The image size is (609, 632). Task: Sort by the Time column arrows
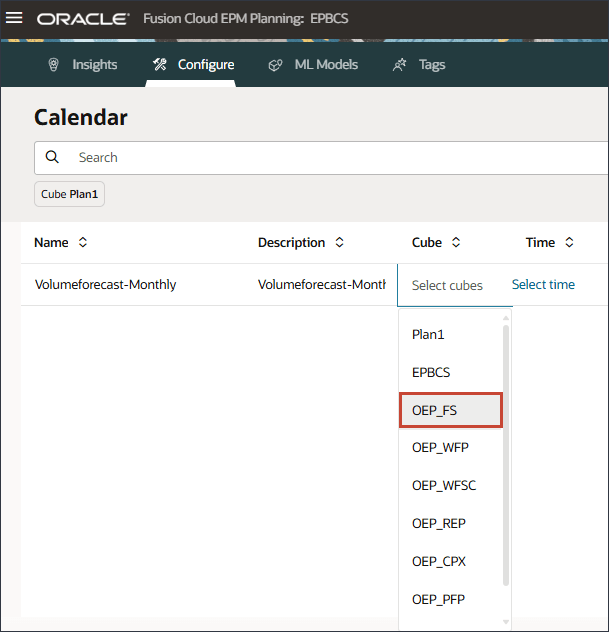[x=569, y=242]
